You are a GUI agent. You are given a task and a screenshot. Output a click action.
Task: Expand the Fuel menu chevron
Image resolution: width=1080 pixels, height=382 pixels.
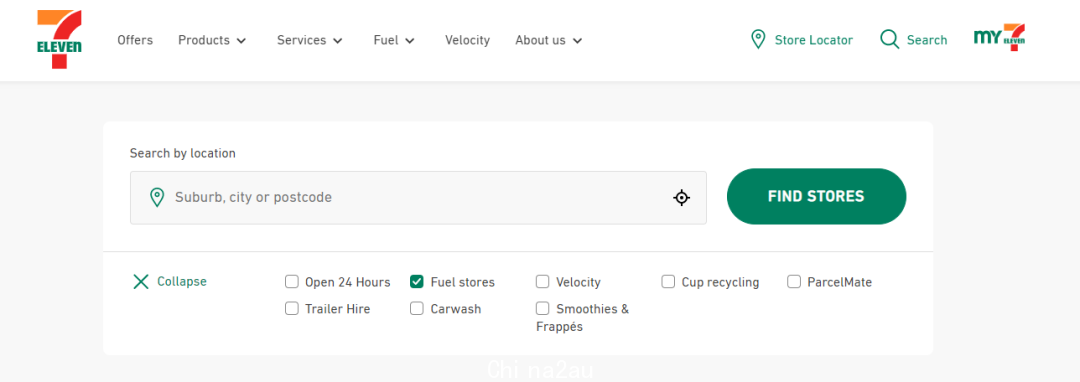pyautogui.click(x=410, y=41)
